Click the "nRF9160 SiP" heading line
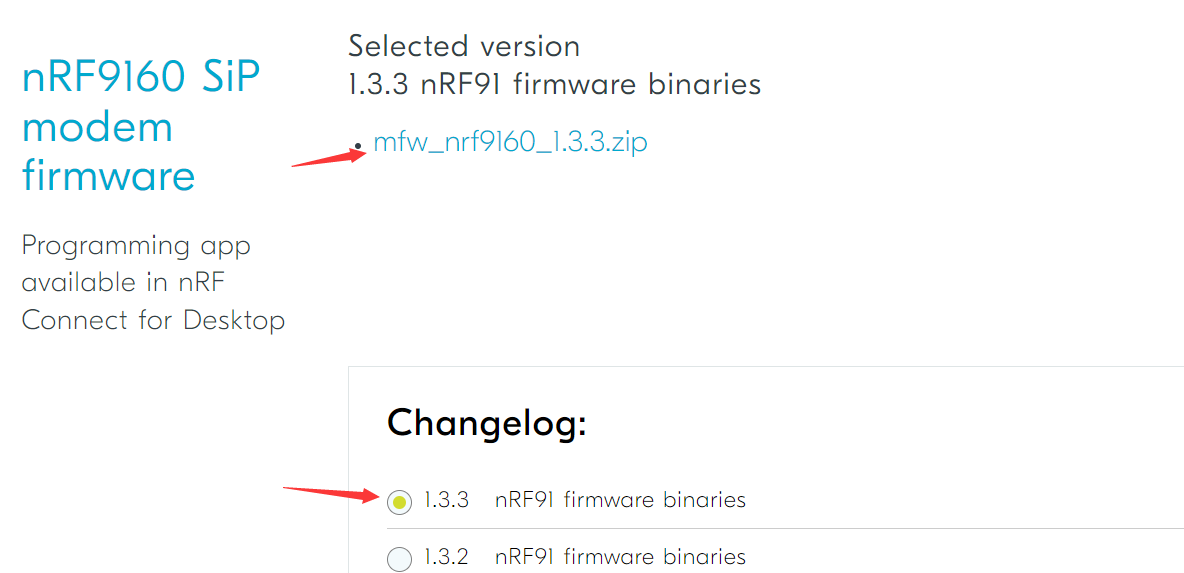1184x573 pixels. [141, 78]
